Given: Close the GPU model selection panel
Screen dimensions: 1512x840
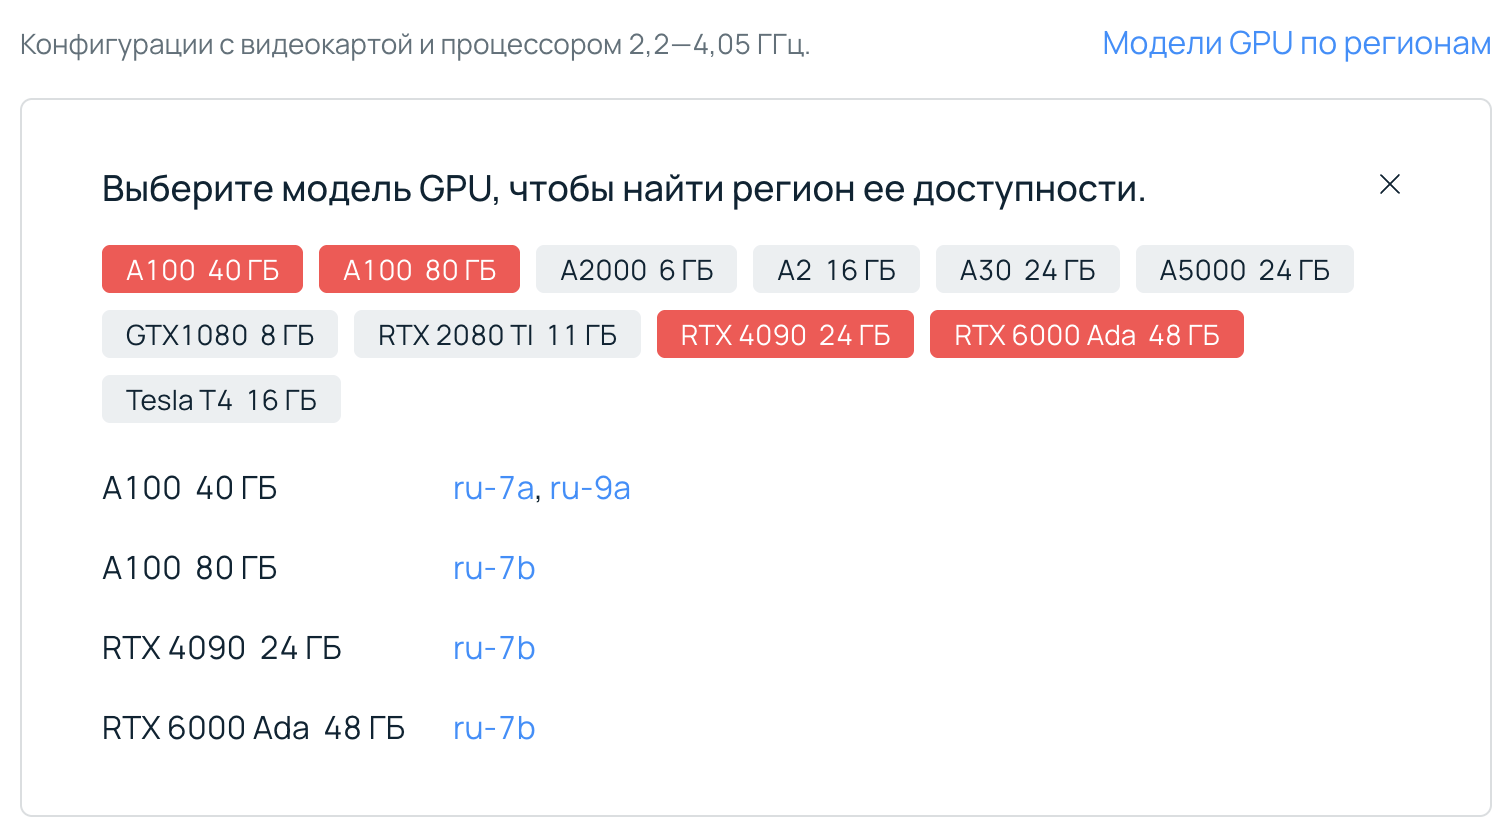Looking at the screenshot, I should click(1389, 185).
